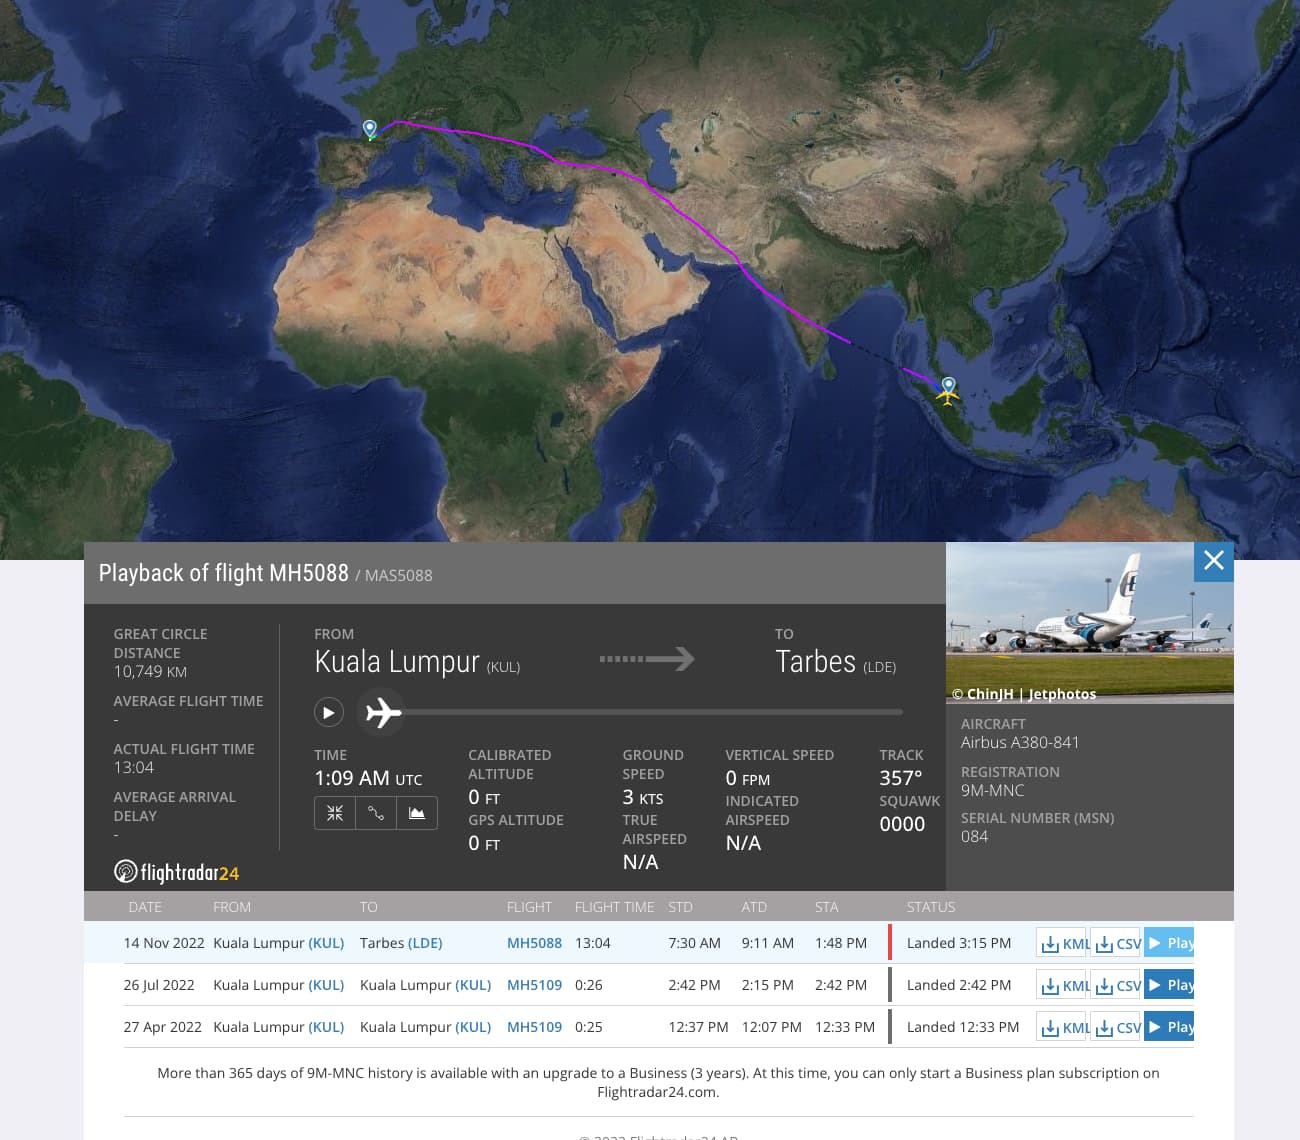The width and height of the screenshot is (1300, 1140).
Task: Click the DATE column header
Action: (145, 907)
